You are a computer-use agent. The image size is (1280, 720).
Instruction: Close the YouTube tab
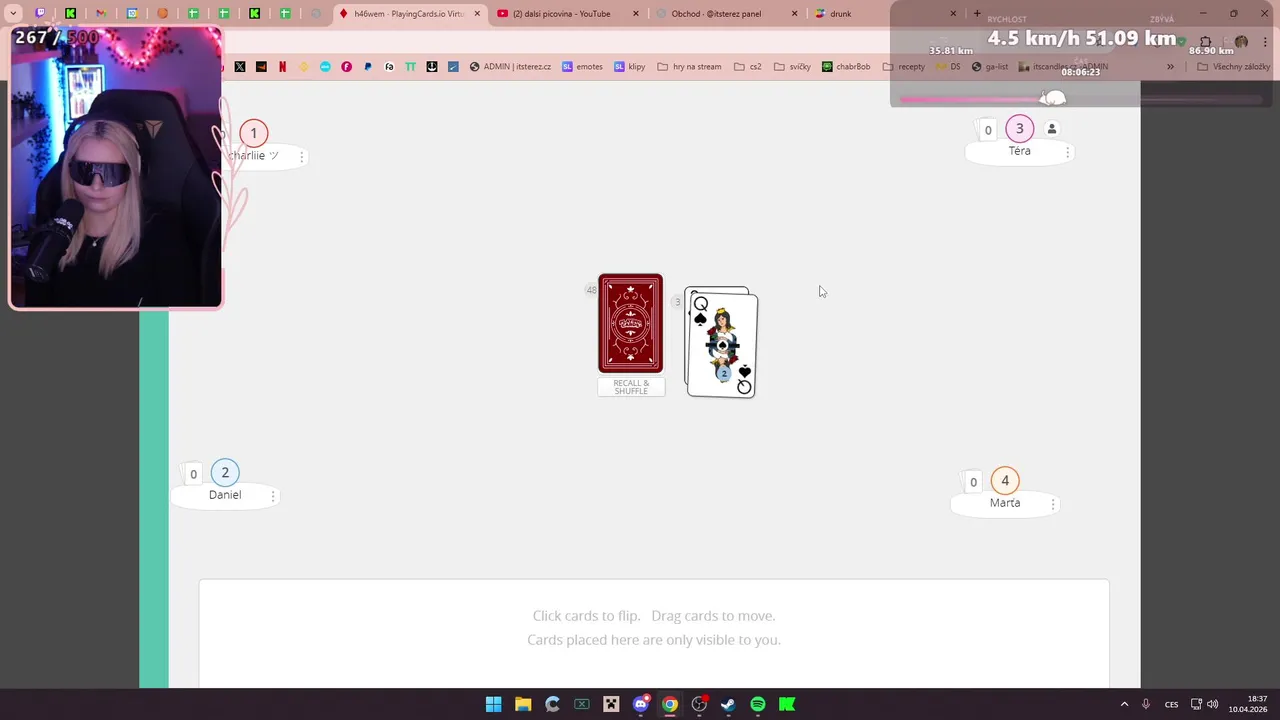636,14
